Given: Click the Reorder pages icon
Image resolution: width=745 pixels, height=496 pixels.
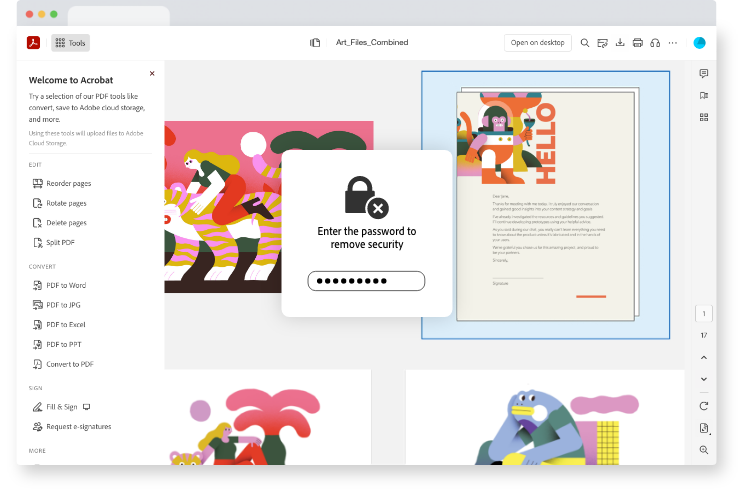Looking at the screenshot, I should (x=38, y=183).
